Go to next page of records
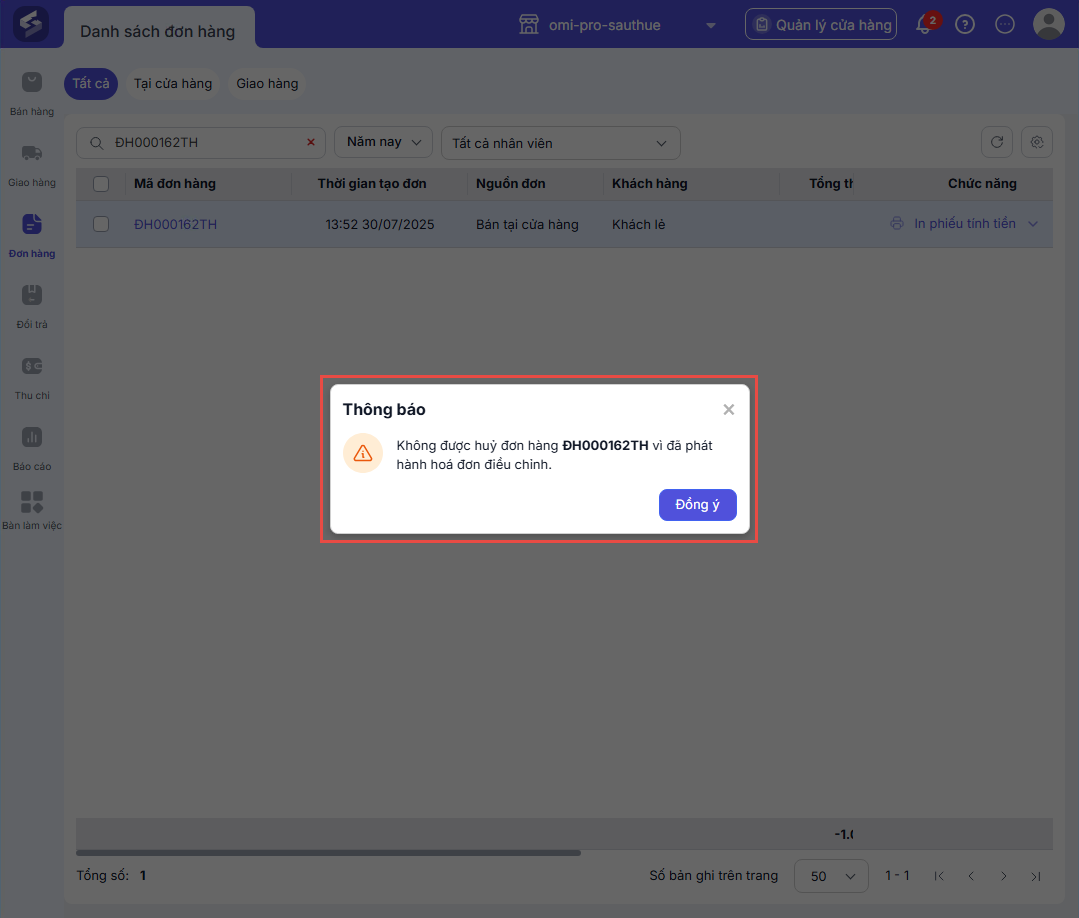 point(1003,876)
